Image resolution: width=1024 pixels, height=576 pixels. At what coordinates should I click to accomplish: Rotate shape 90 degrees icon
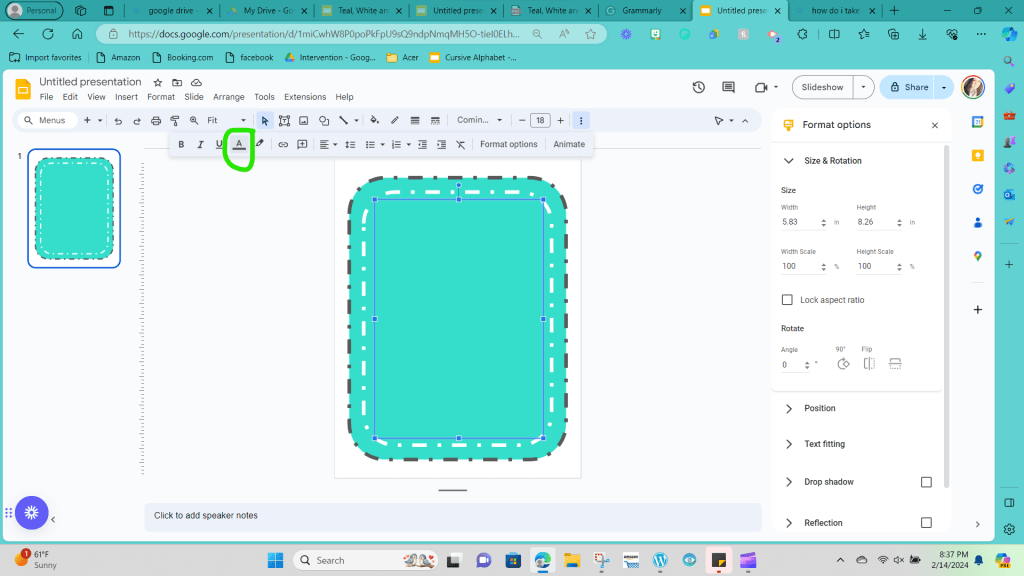(842, 364)
